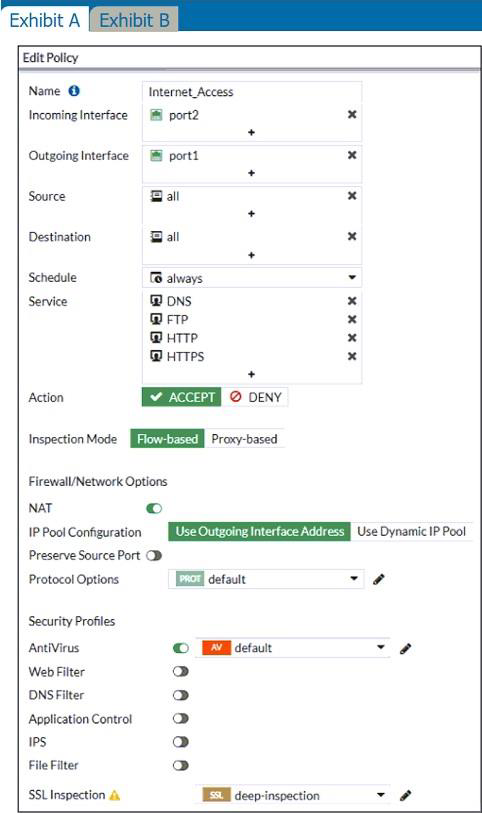Viewport: 482px width, 813px height.
Task: Remove the FTP service entry
Action: pyautogui.click(x=352, y=319)
